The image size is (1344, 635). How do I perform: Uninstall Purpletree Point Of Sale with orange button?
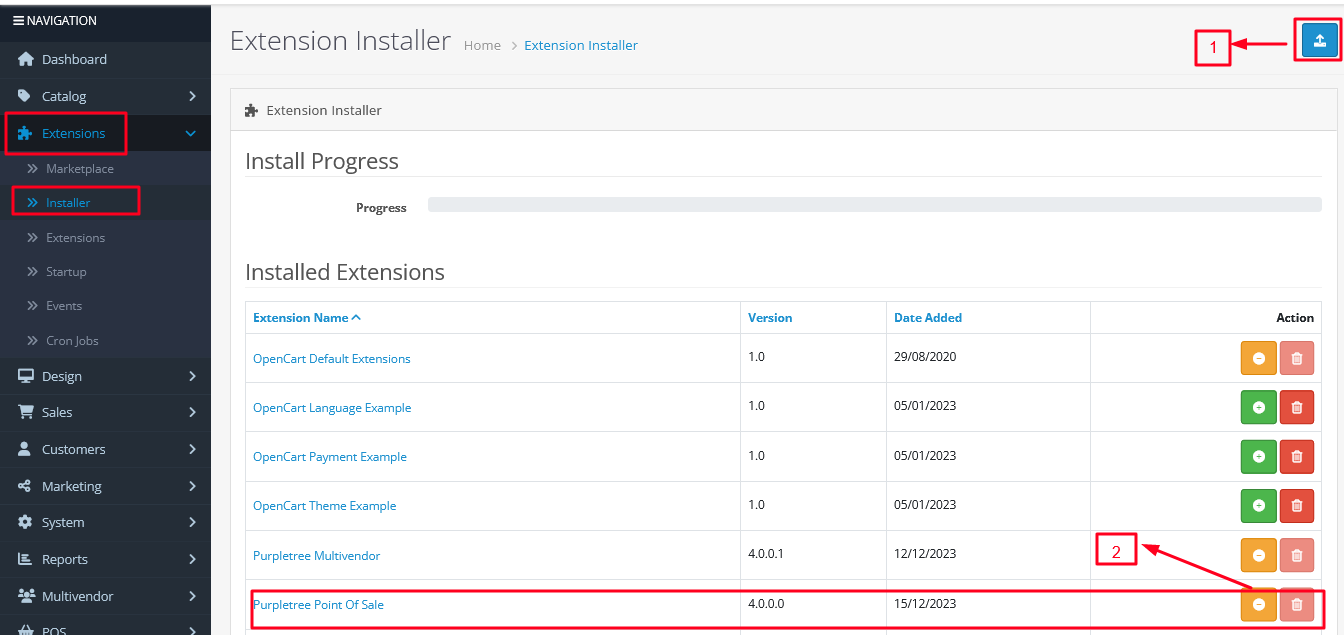(x=1259, y=604)
